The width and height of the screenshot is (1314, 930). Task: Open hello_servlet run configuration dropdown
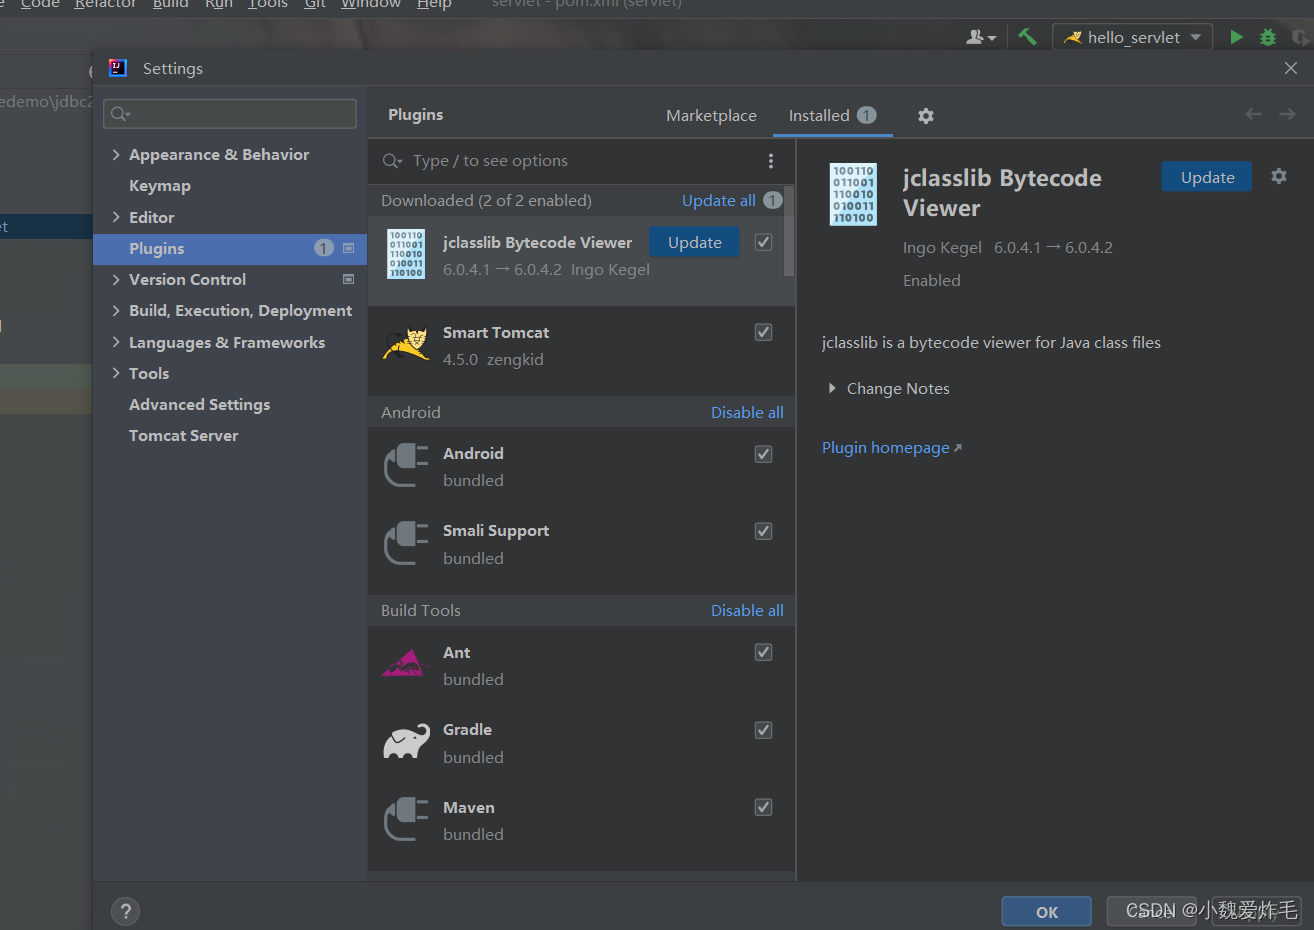point(1133,37)
